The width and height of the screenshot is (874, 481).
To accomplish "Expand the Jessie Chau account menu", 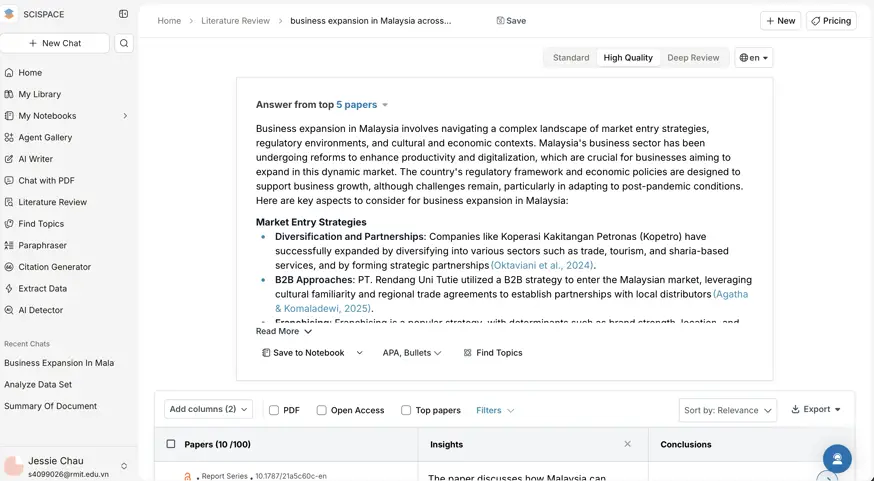I will (x=124, y=466).
